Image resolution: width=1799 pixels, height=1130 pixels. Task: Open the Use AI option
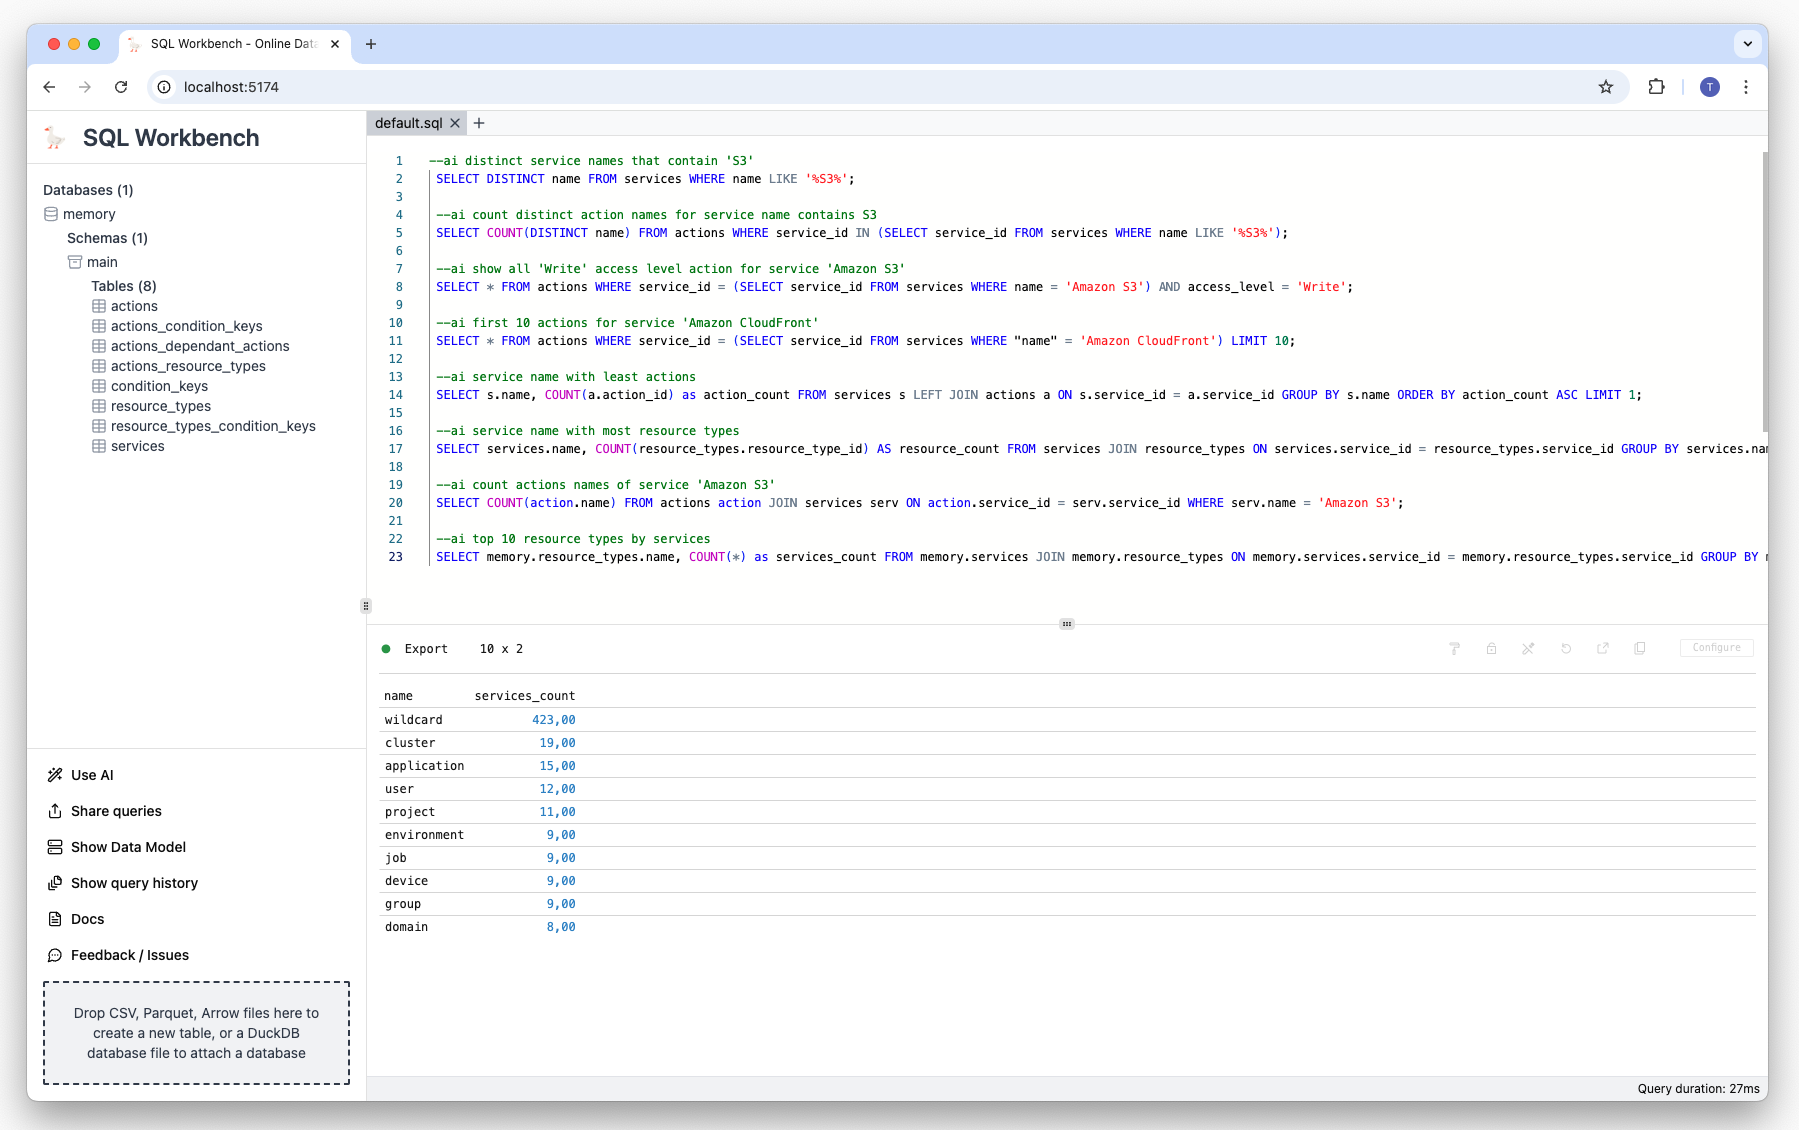[92, 775]
